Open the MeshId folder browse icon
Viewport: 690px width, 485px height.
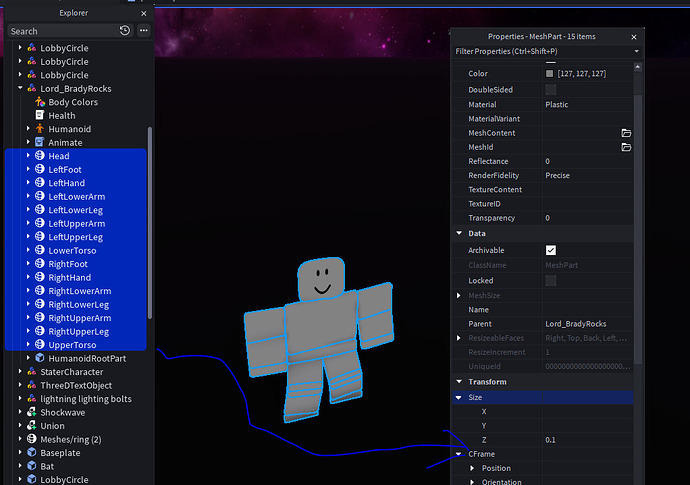[x=626, y=147]
